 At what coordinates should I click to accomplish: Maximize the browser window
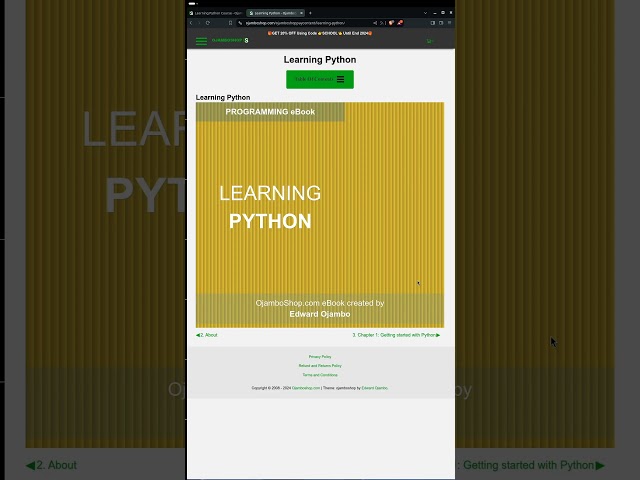(443, 13)
